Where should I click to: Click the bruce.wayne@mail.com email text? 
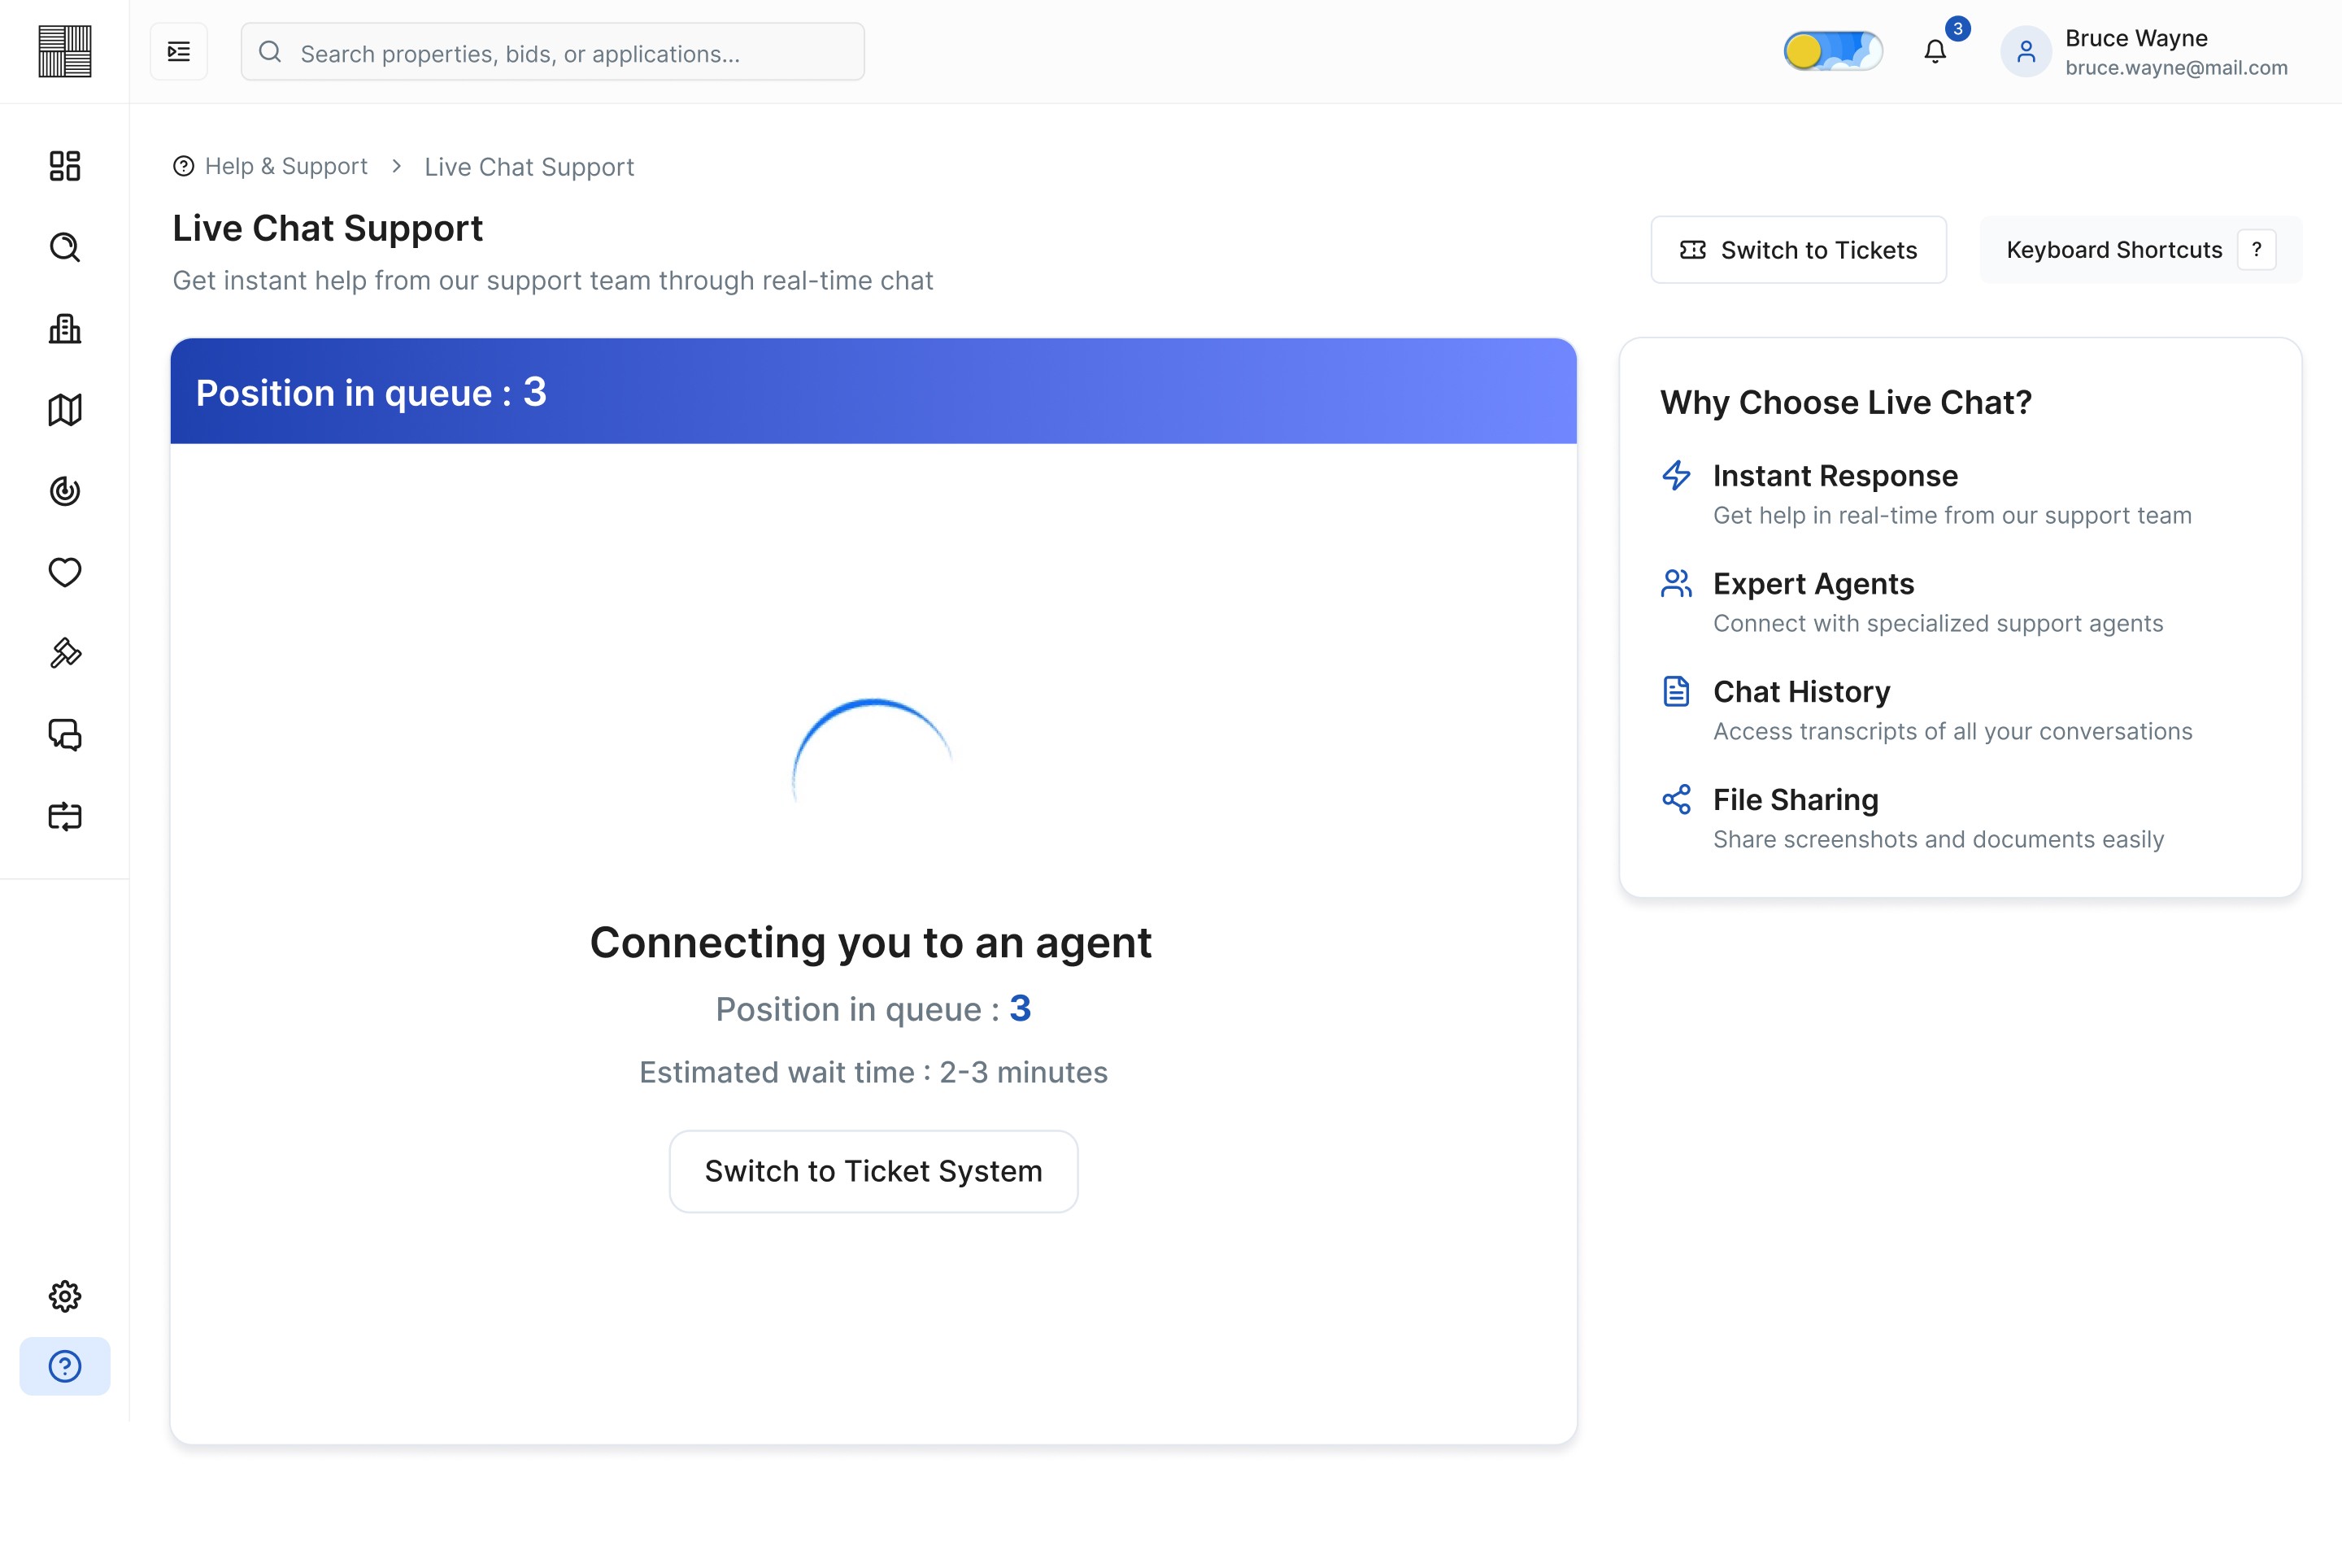(2176, 68)
